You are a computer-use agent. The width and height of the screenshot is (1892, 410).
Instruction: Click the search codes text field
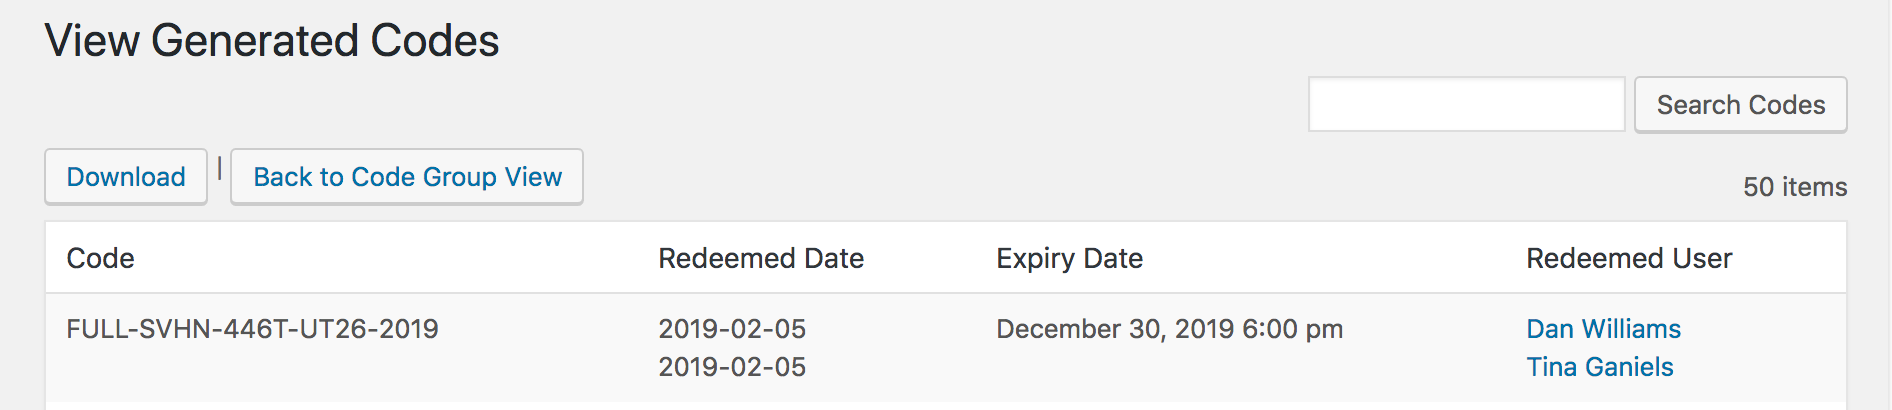(x=1466, y=104)
